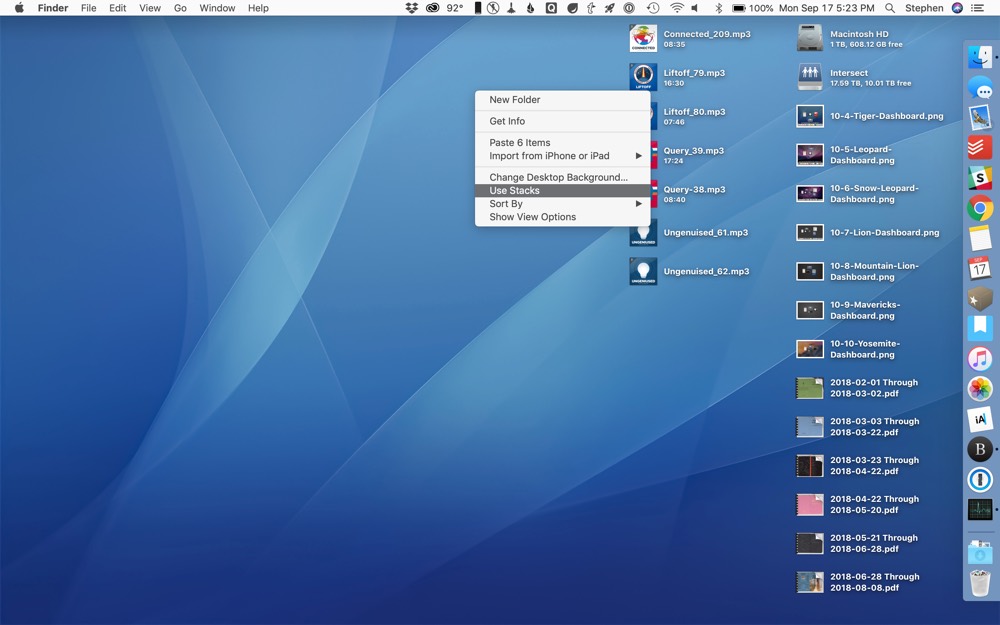Open the Photos app in the Dock

click(x=978, y=389)
